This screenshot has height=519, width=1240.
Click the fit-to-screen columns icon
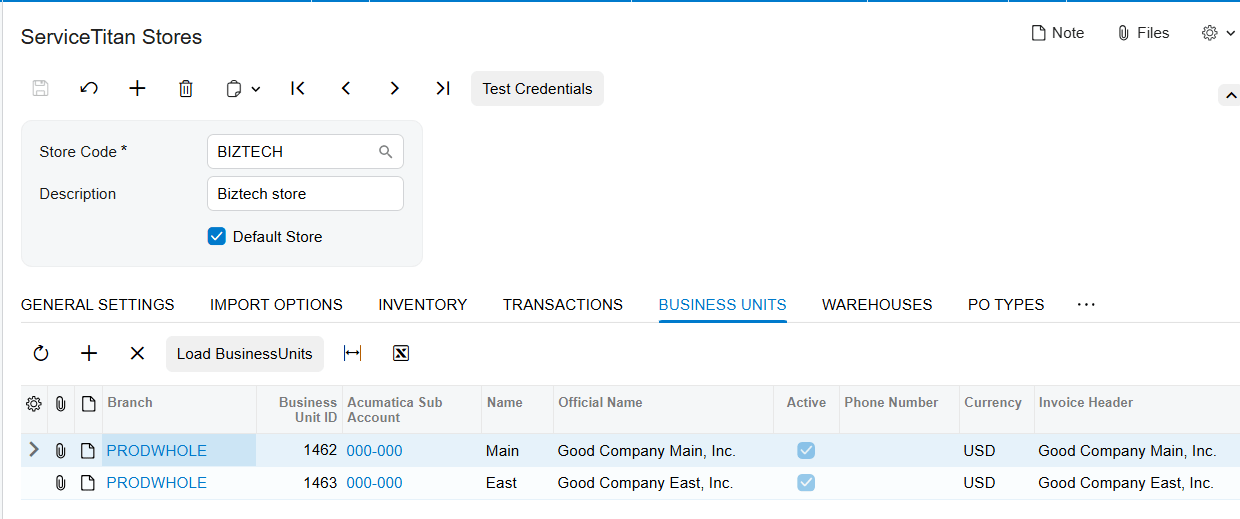coord(352,353)
